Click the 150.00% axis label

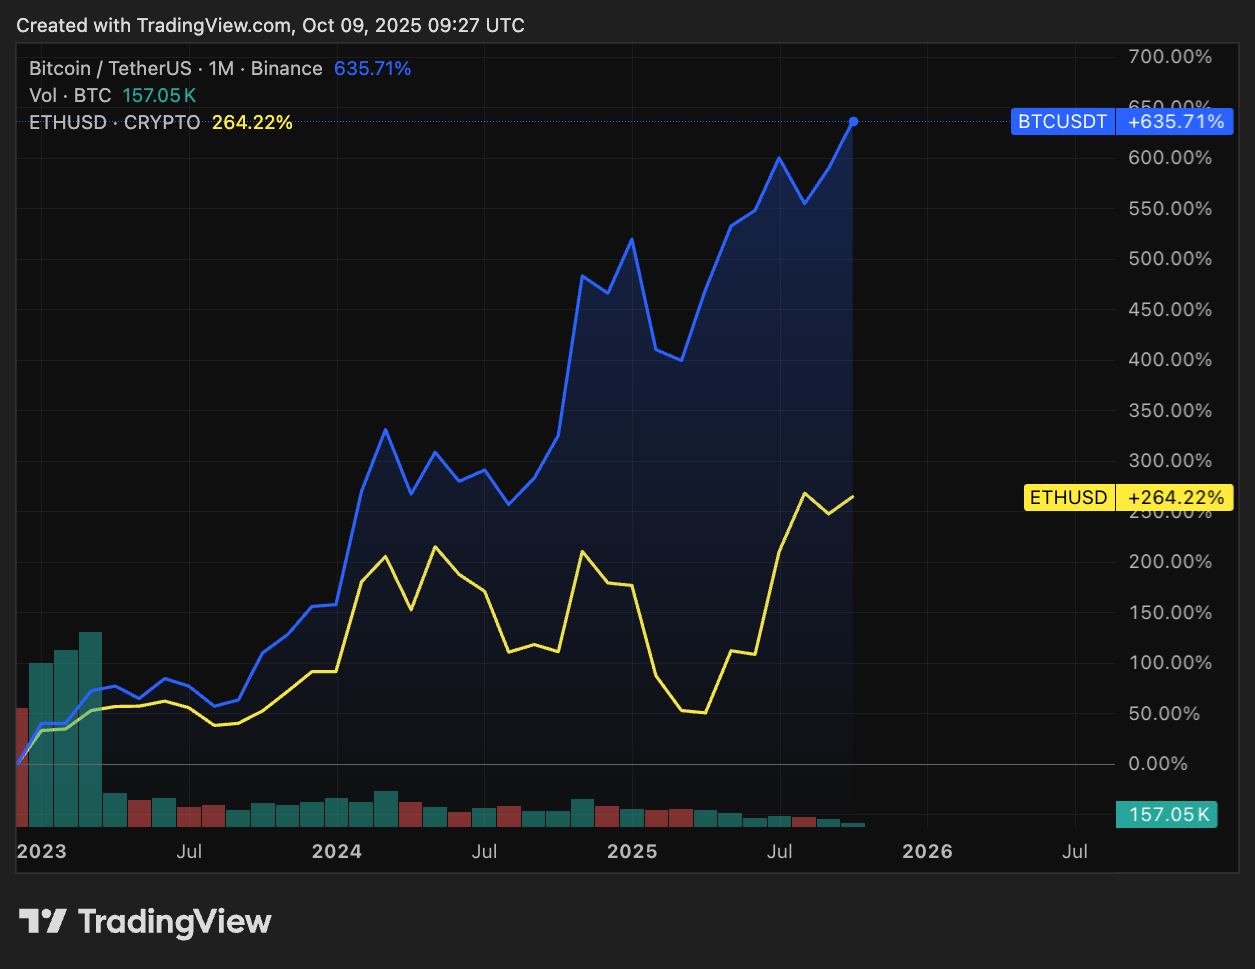[1170, 613]
